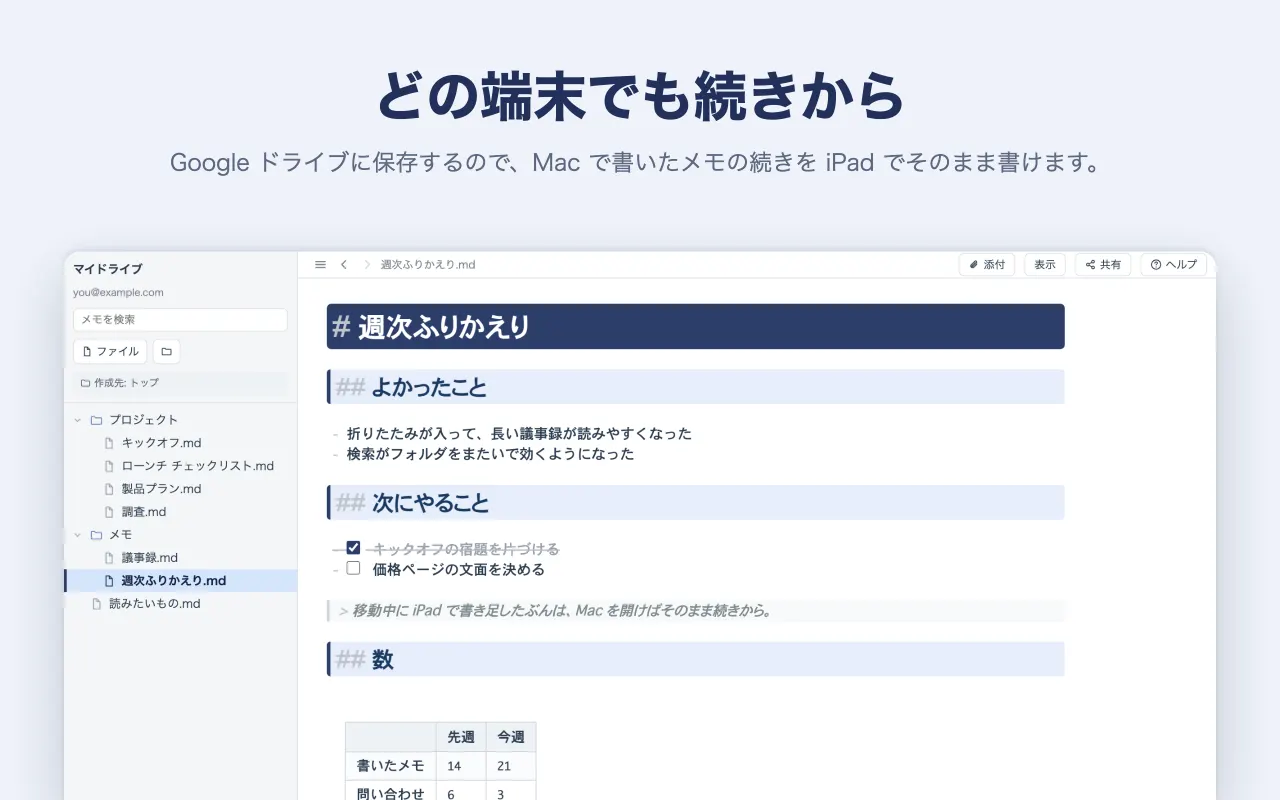The width and height of the screenshot is (1280, 800).
Task: Click the メモを検索 search field
Action: coord(180,320)
